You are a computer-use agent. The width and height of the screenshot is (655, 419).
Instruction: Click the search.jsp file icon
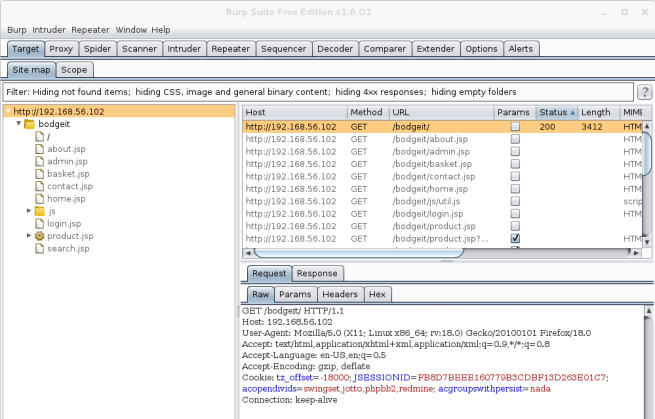[40, 249]
